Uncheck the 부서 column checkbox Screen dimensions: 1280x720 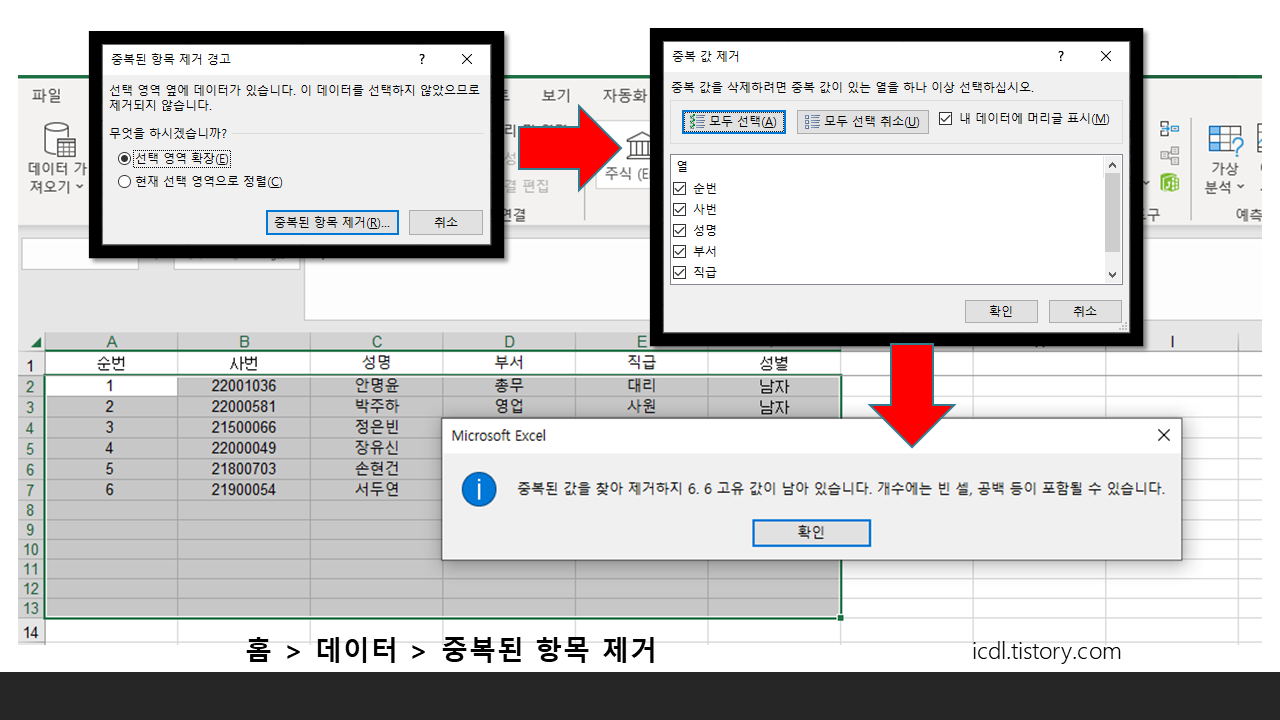coord(682,250)
